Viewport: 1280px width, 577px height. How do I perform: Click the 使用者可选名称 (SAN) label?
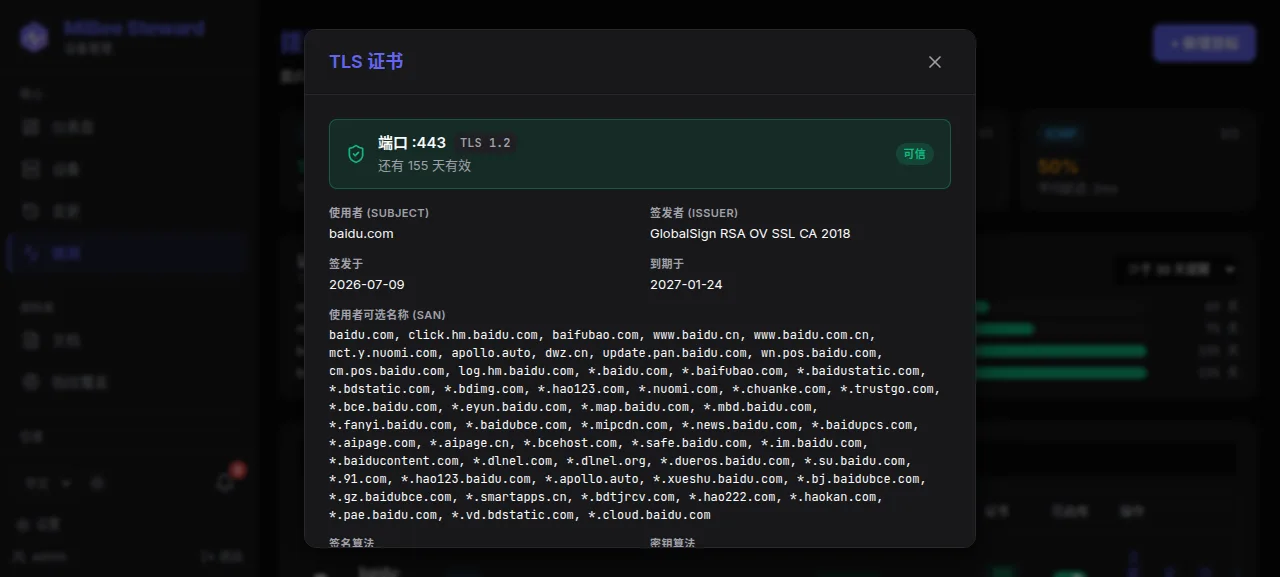(x=387, y=315)
